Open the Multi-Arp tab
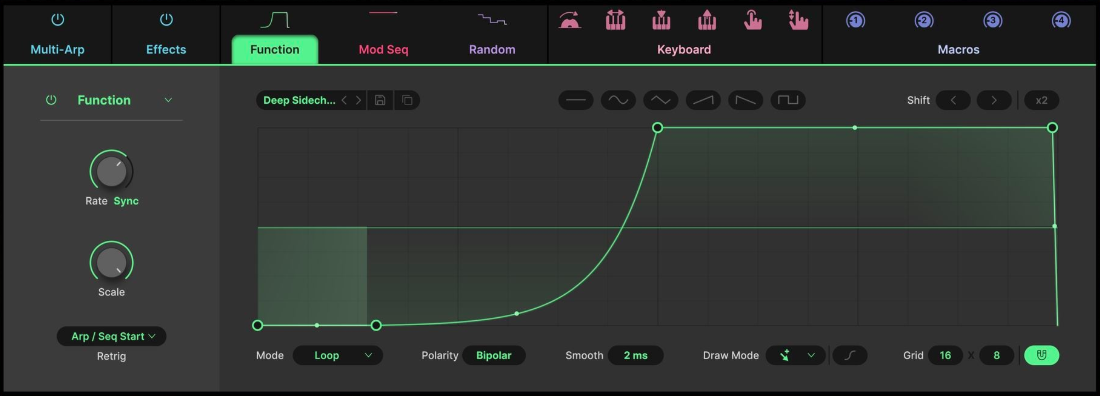 pyautogui.click(x=58, y=49)
